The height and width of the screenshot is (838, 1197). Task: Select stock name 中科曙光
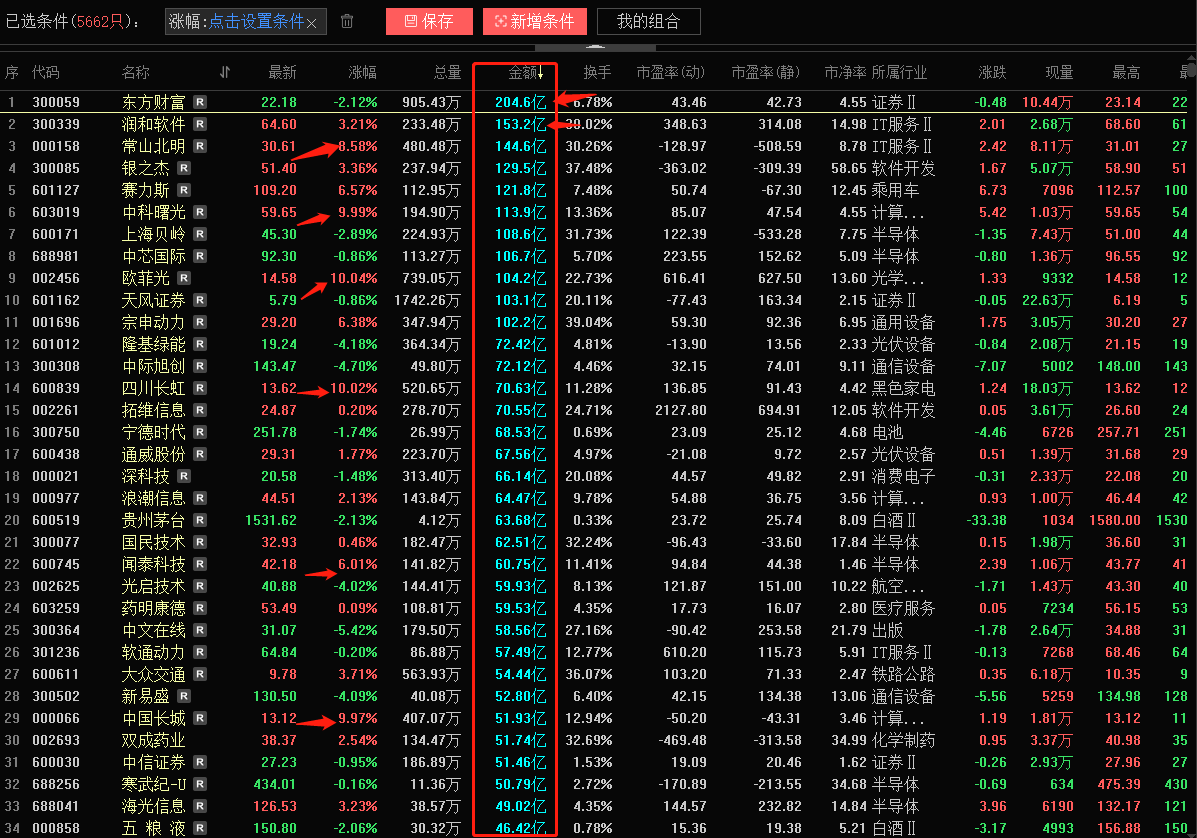153,212
